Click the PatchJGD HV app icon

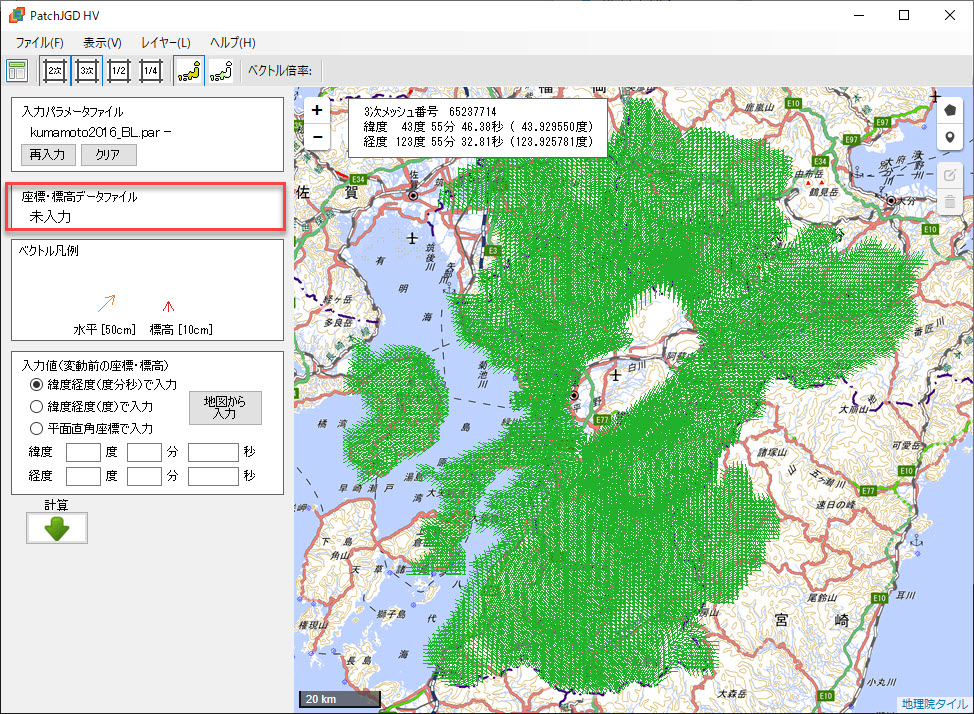pos(17,15)
